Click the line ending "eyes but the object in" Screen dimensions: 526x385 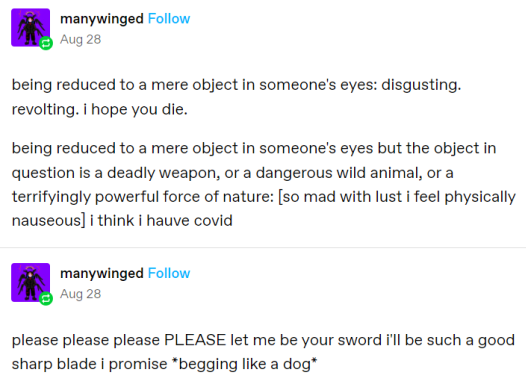coord(254,149)
